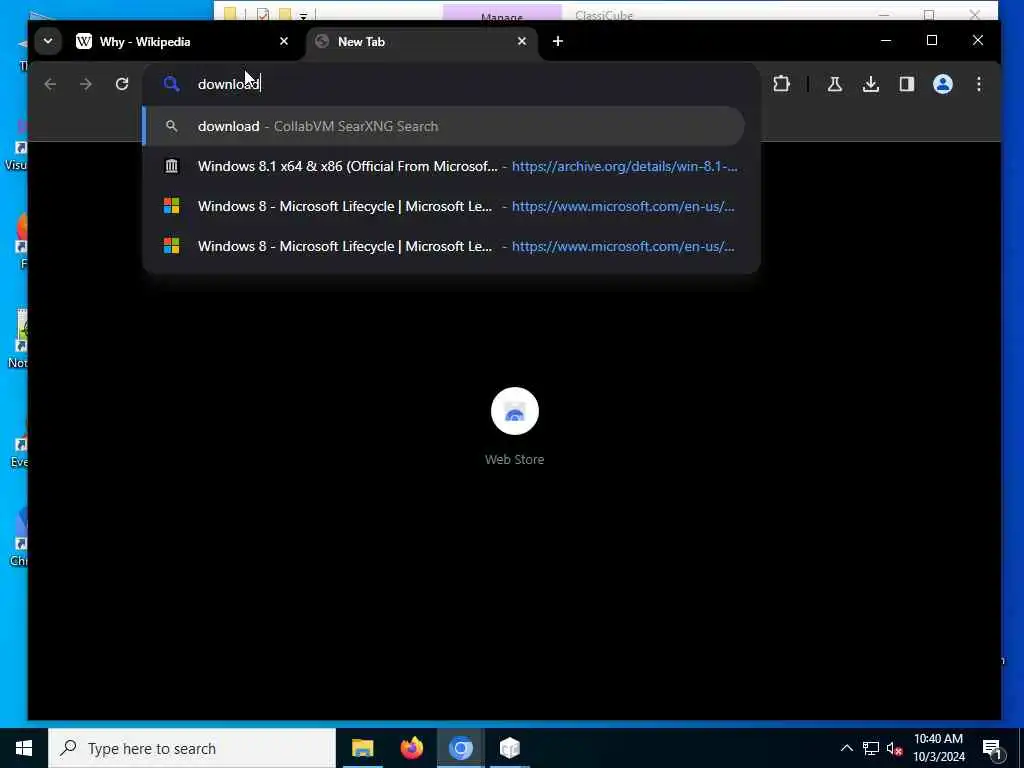Focus the address bar containing 'download'
Viewport: 1024px width, 768px height.
point(451,84)
